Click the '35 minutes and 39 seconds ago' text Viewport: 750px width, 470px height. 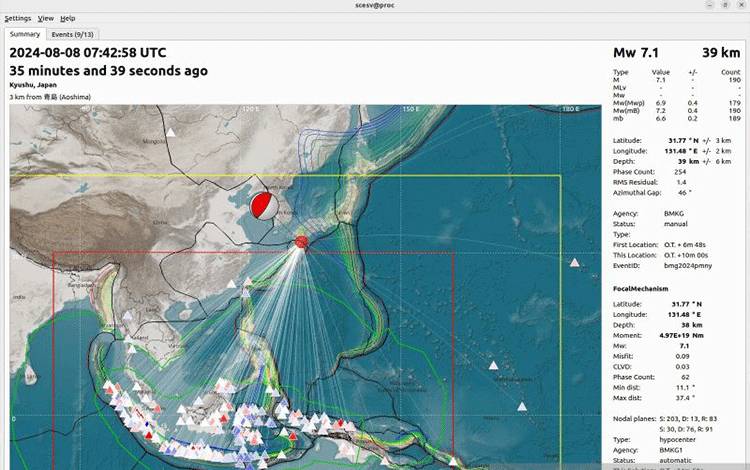(109, 71)
